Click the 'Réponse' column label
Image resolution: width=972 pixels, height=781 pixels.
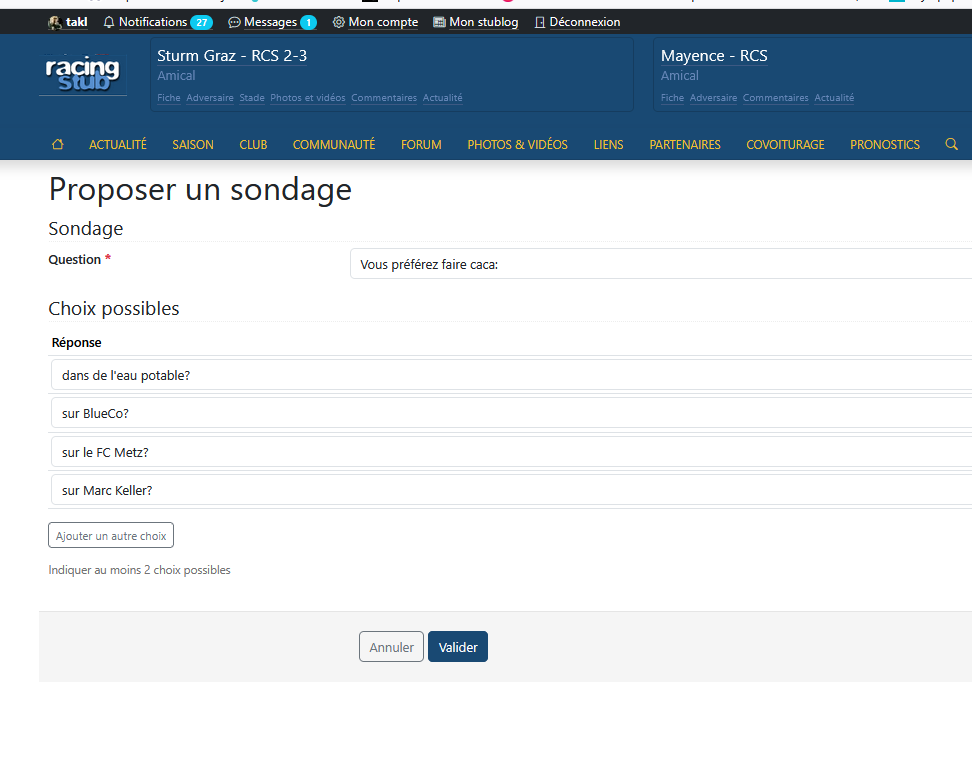[x=76, y=342]
